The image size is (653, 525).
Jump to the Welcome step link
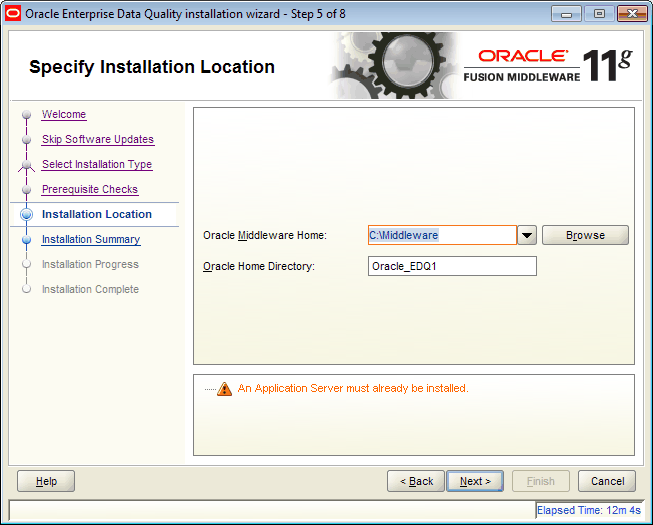[x=64, y=114]
